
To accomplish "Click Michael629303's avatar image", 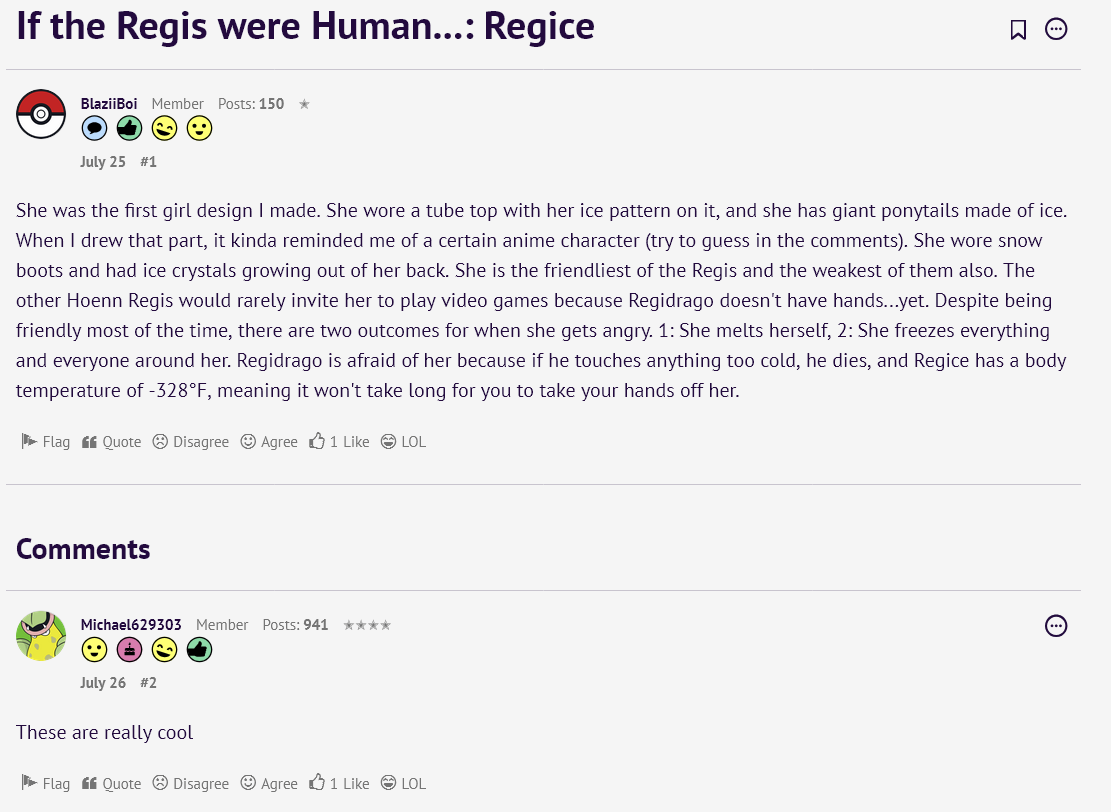I will click(41, 636).
